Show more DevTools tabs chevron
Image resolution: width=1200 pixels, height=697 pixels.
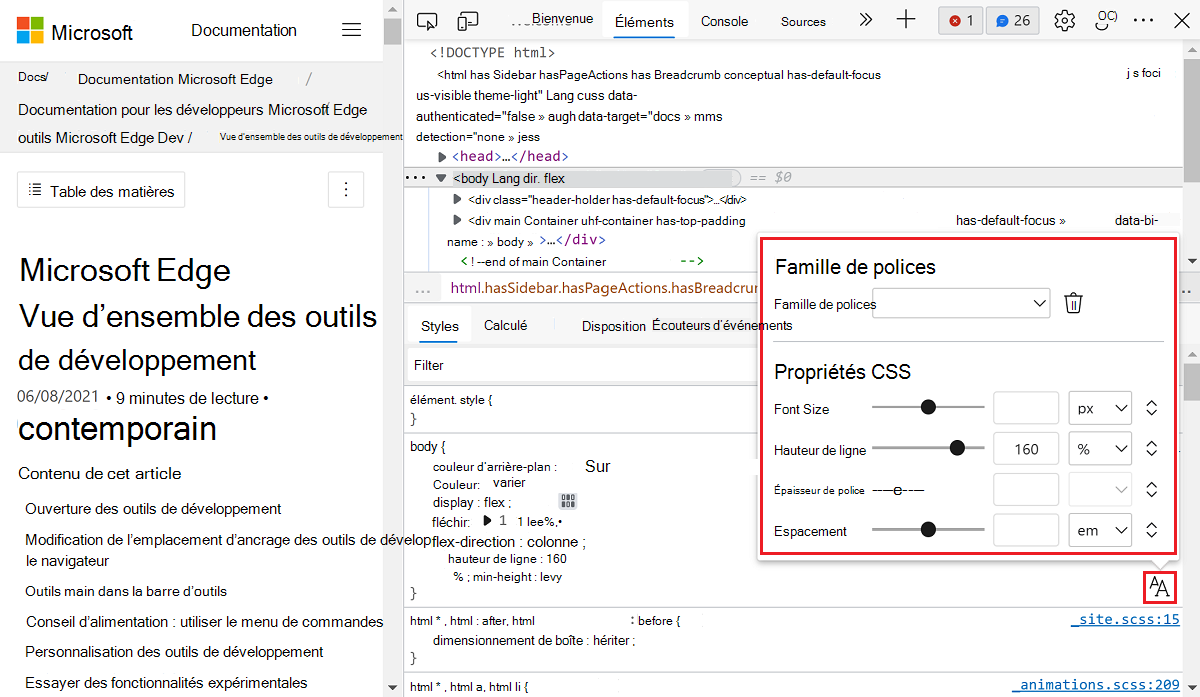click(866, 20)
